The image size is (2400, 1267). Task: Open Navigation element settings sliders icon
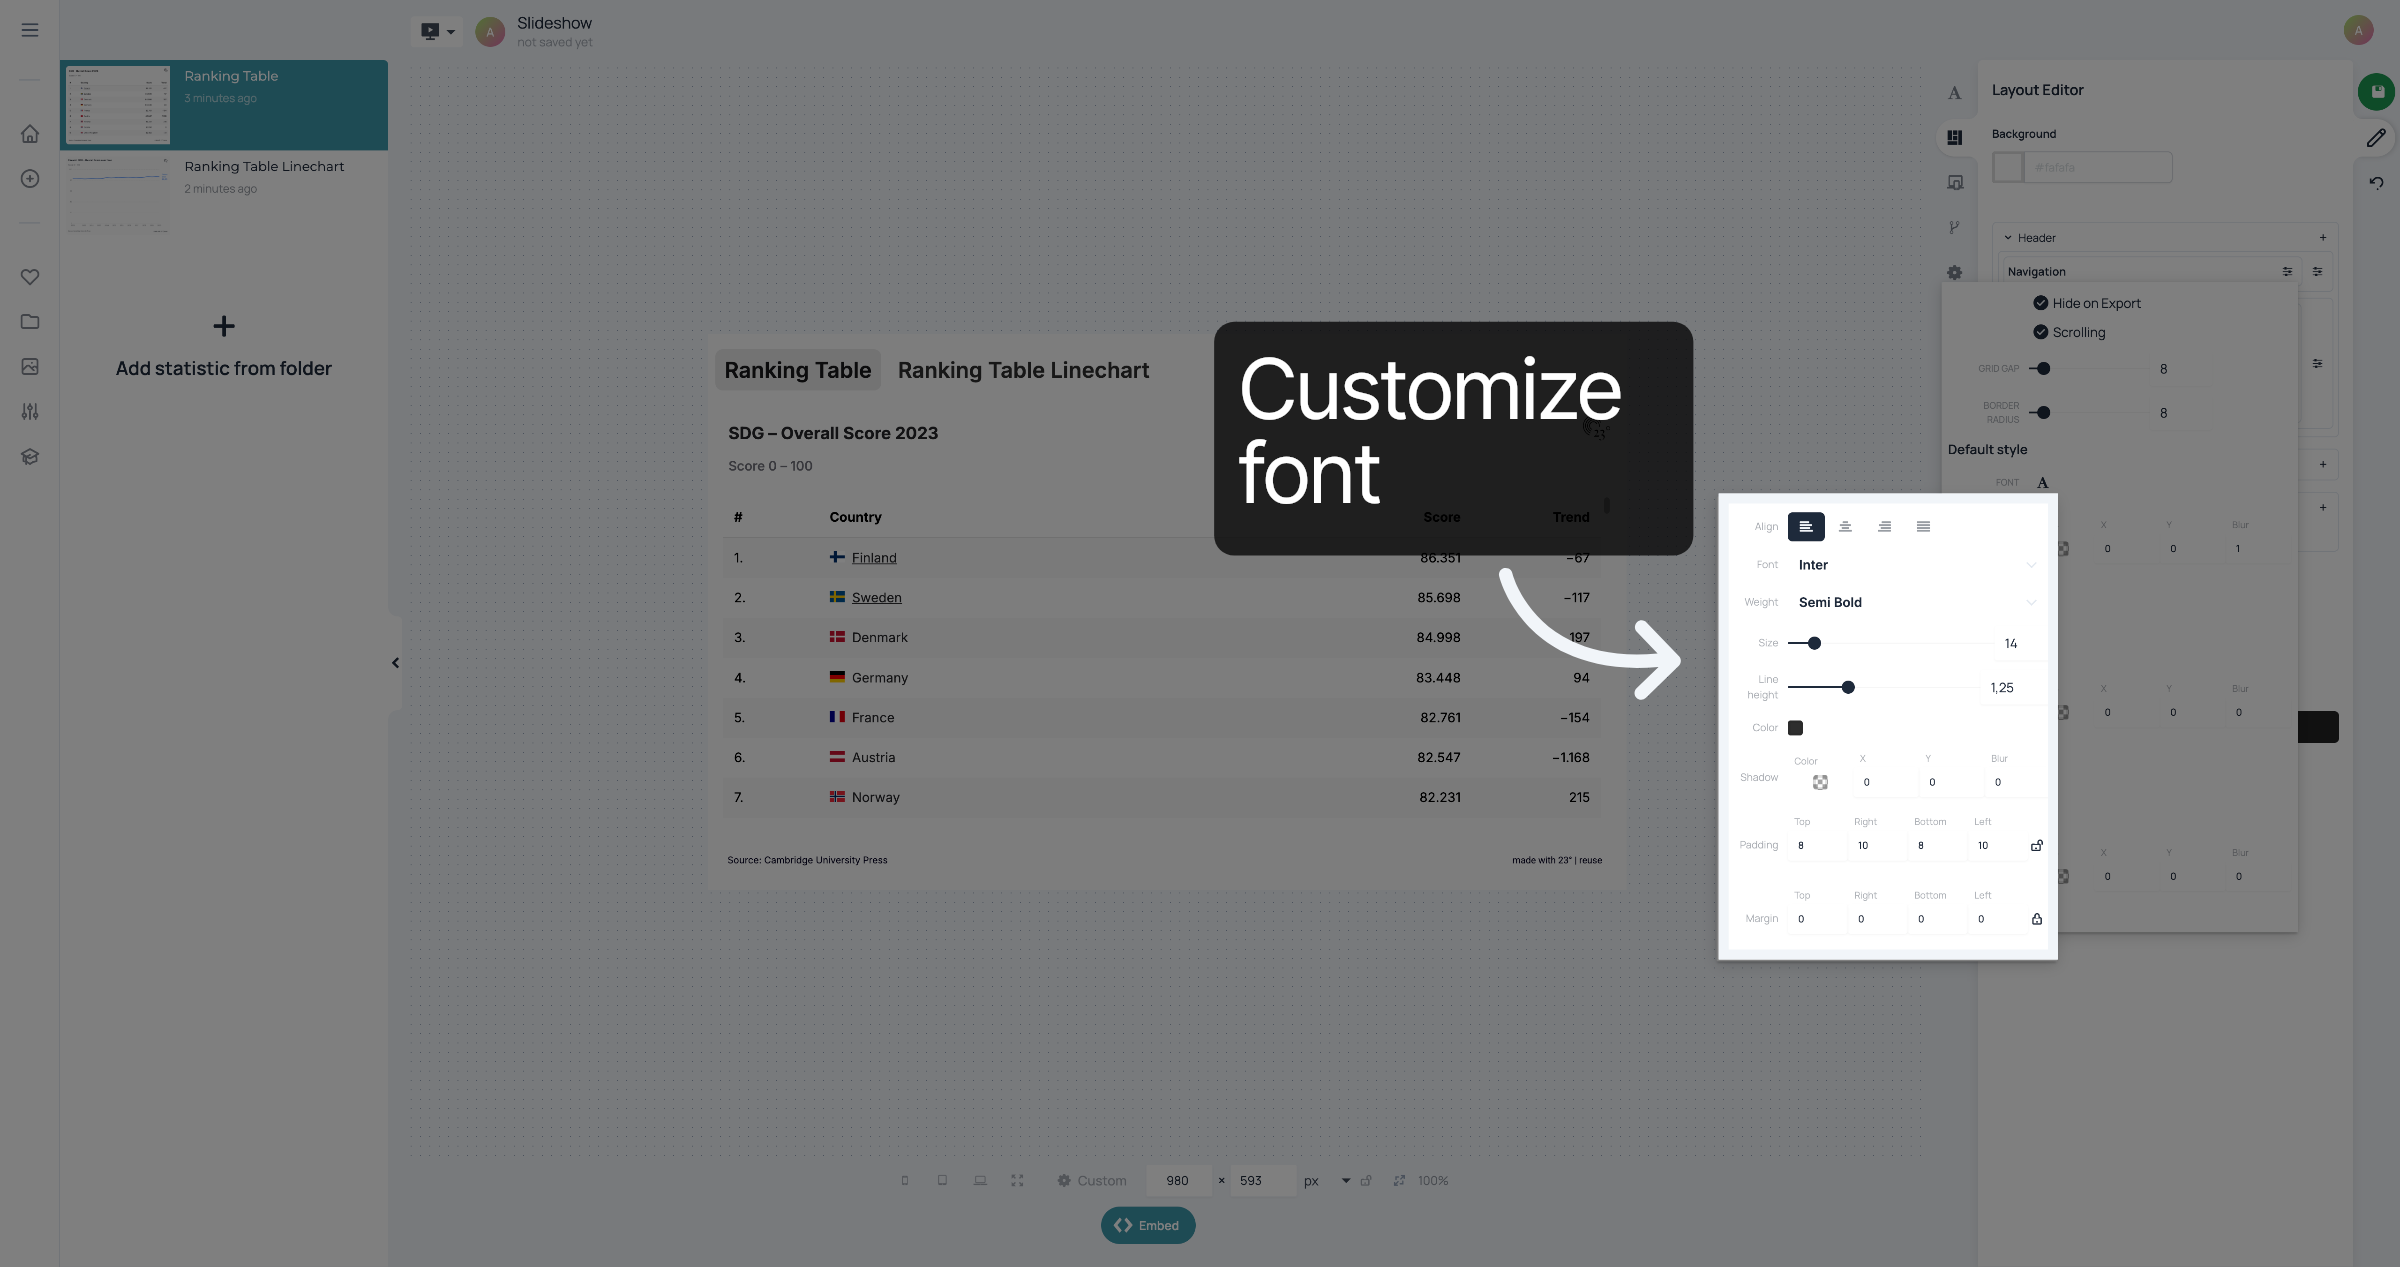coord(2287,272)
